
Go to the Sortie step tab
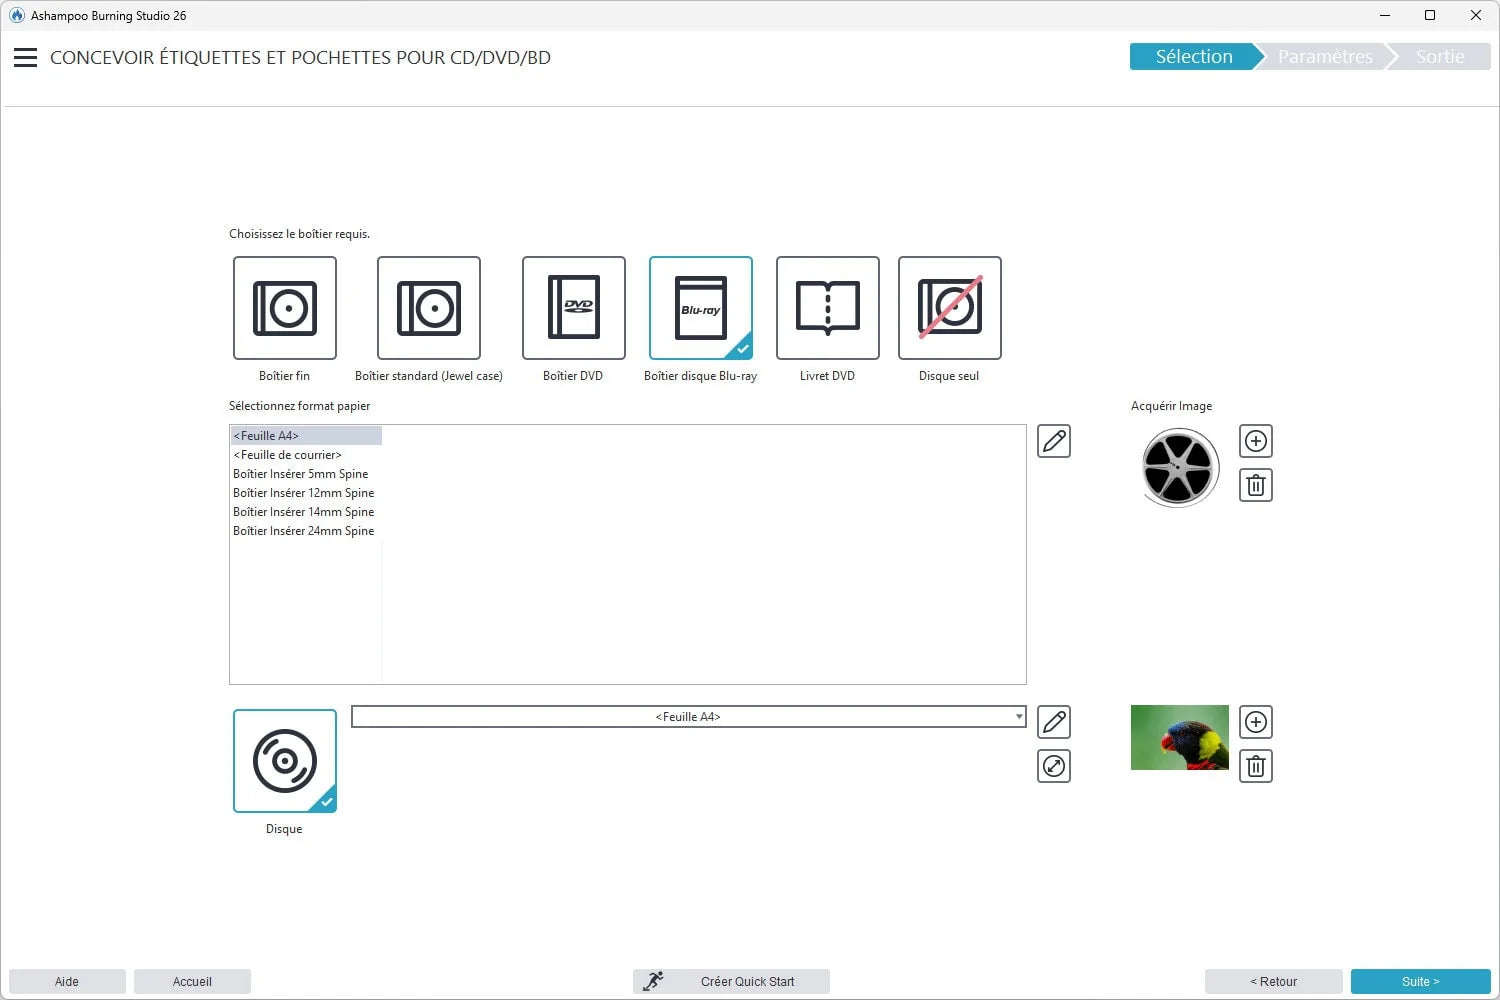click(x=1440, y=57)
